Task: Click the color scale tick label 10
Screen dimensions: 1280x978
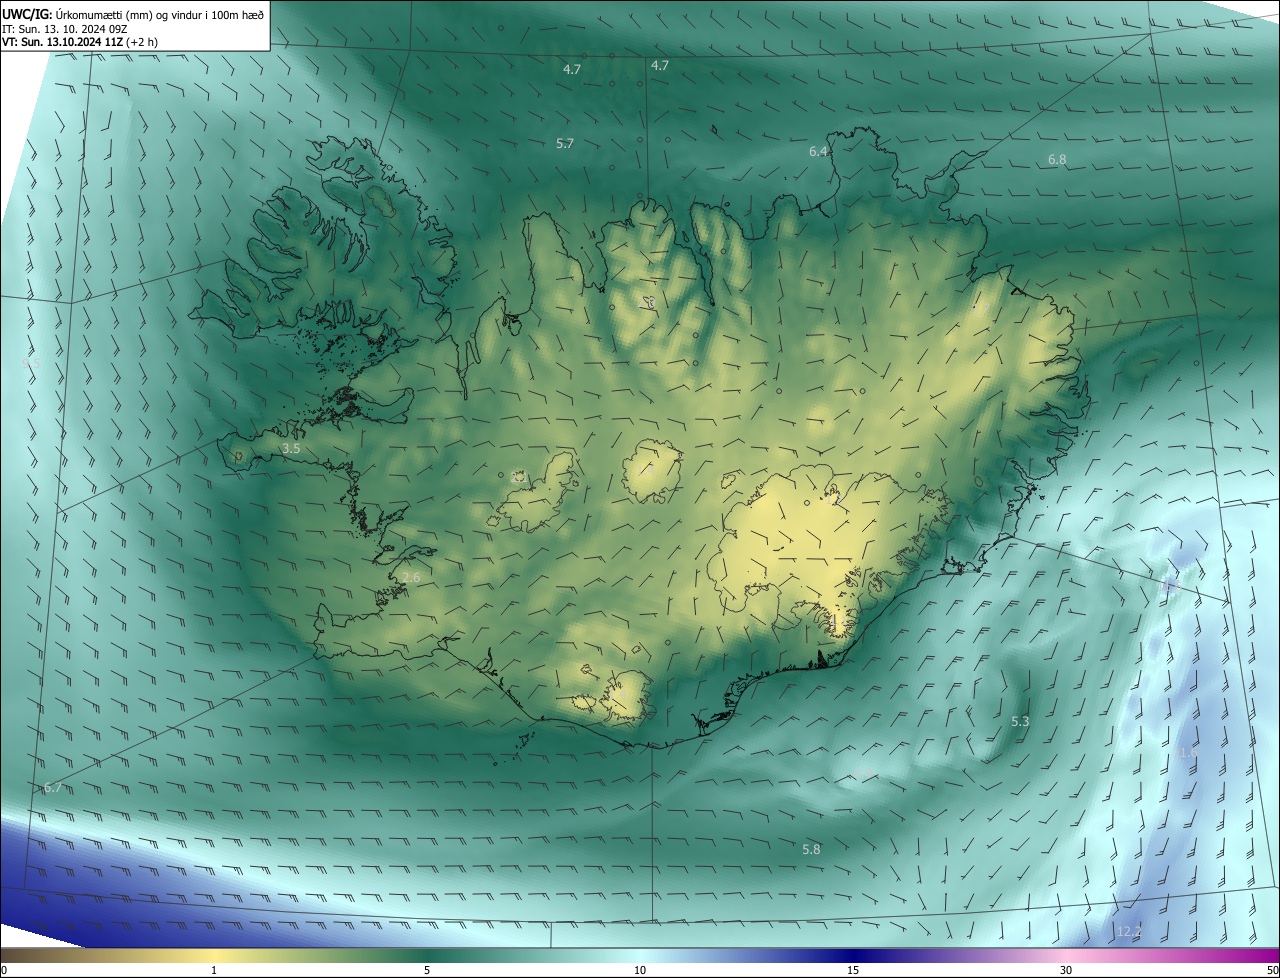Action: click(640, 970)
